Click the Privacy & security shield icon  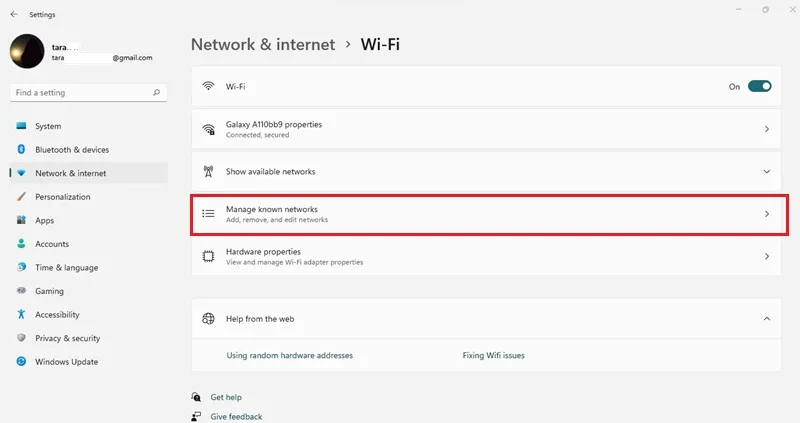21,338
